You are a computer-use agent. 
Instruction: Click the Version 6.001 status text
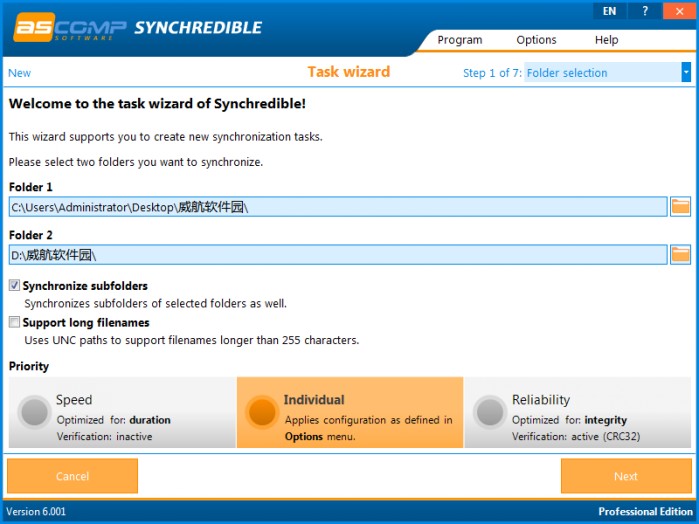36,511
